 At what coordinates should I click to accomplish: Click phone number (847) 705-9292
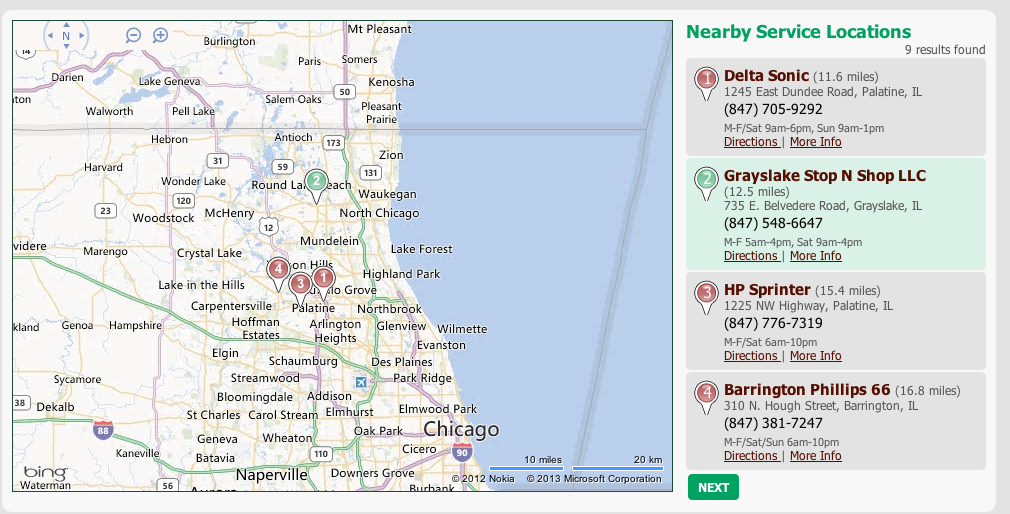coord(773,109)
